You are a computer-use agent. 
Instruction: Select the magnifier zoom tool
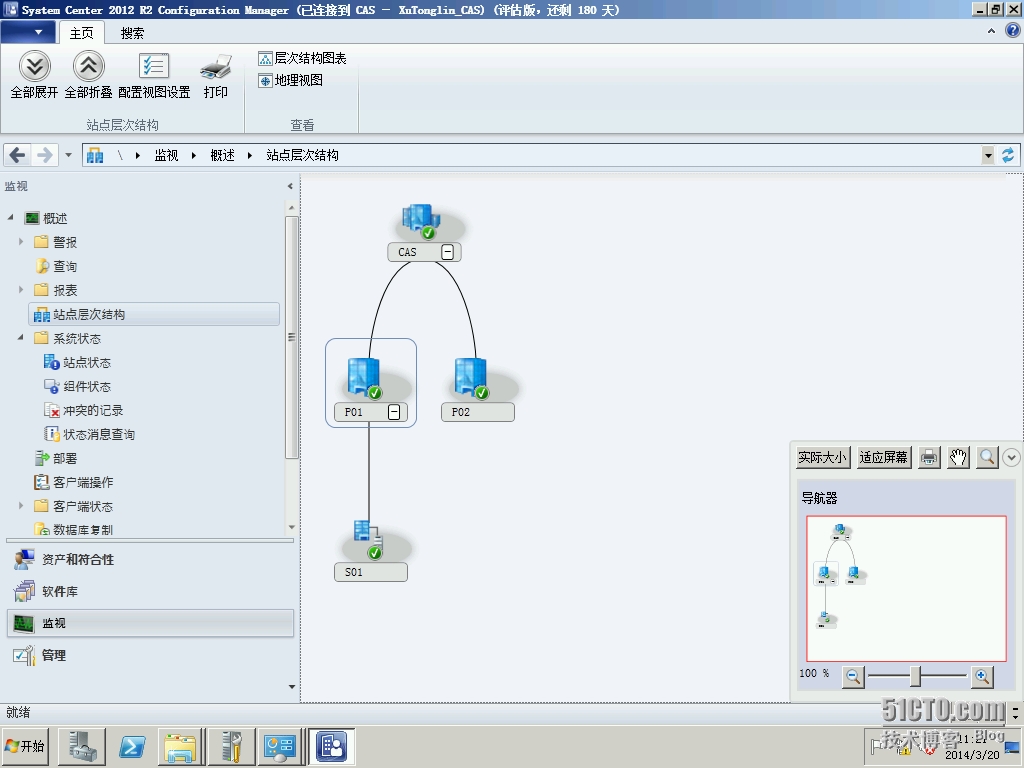pos(987,457)
